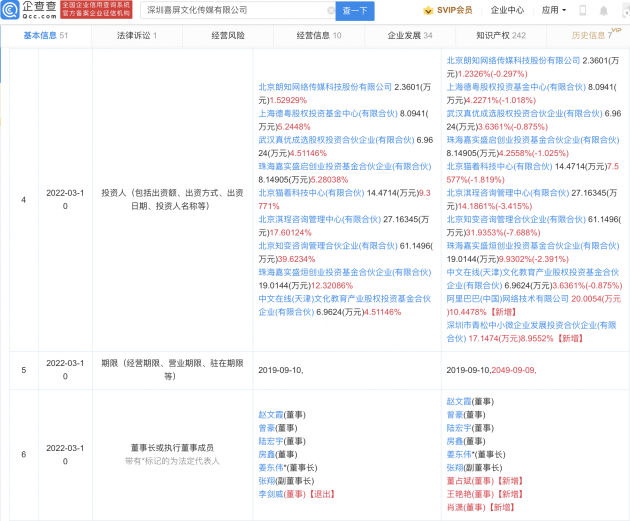This screenshot has width=630, height=521.
Task: Open 王艳艳 newly added director link
Action: coord(459,494)
